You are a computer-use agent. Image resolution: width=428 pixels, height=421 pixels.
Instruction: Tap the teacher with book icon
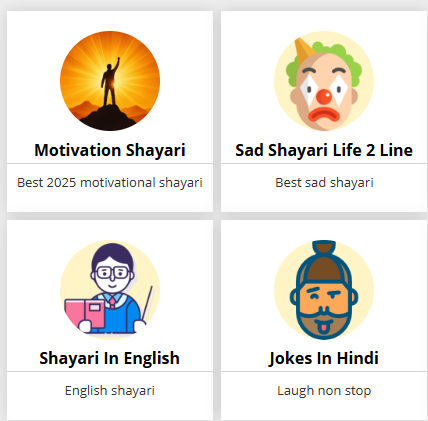(110, 290)
